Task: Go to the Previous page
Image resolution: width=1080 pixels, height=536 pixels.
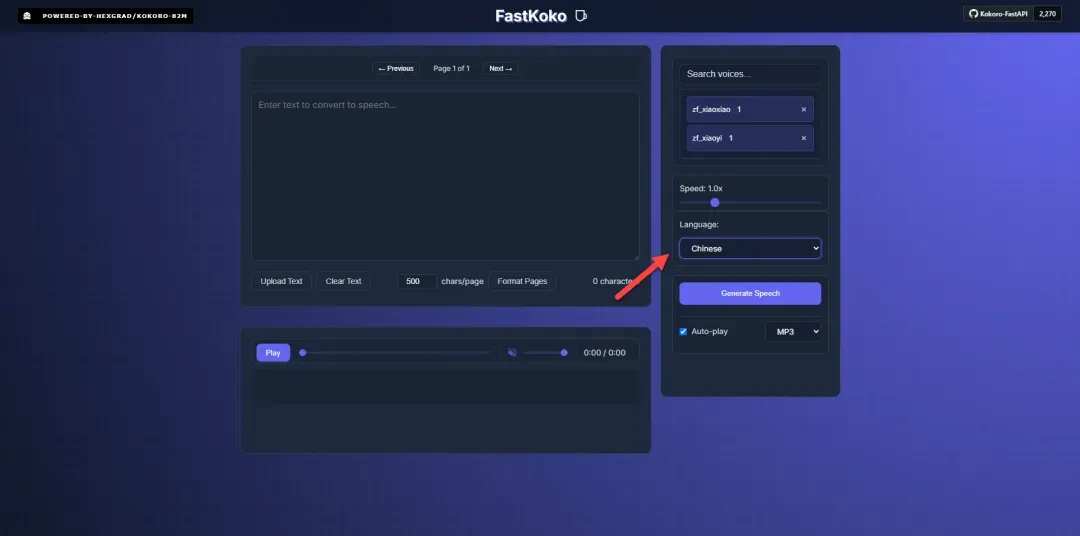Action: pos(396,68)
